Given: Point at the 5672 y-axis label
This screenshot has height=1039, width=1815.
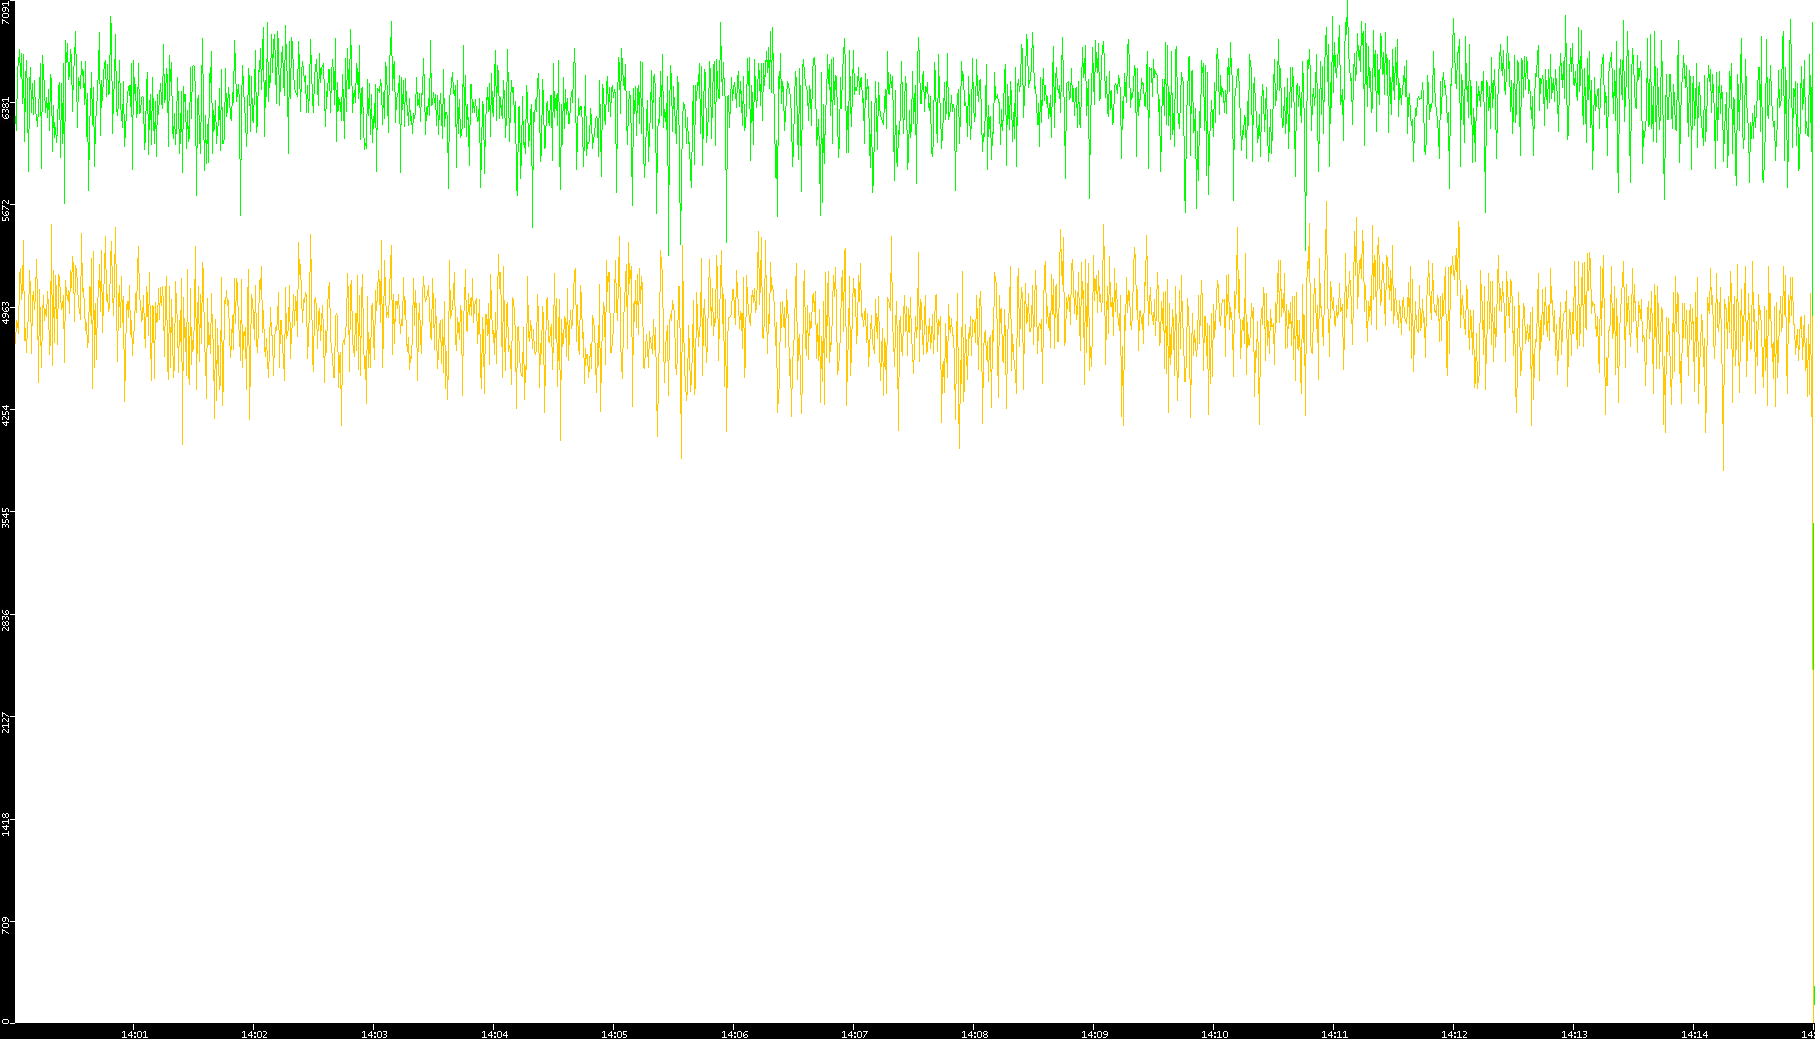Looking at the screenshot, I should (7, 210).
